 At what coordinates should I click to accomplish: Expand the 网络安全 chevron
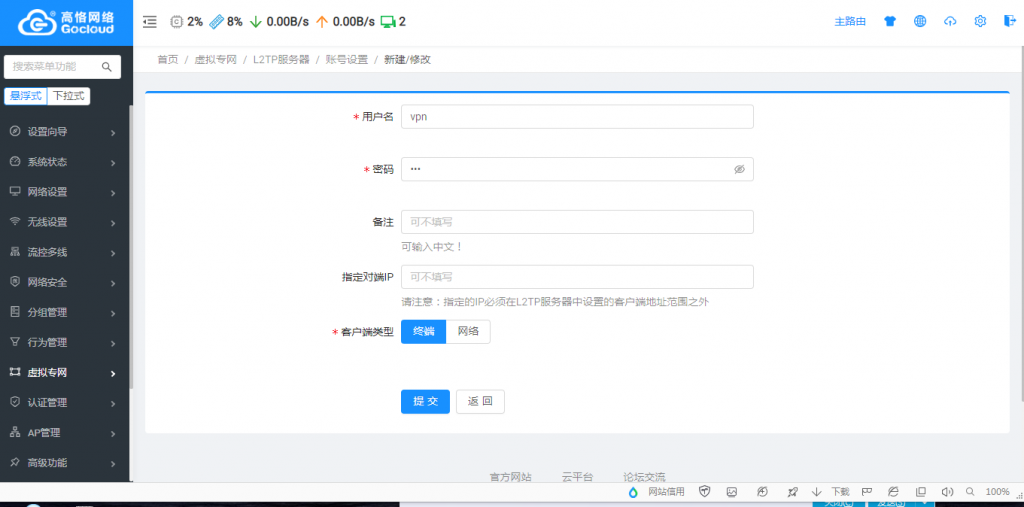coord(114,284)
